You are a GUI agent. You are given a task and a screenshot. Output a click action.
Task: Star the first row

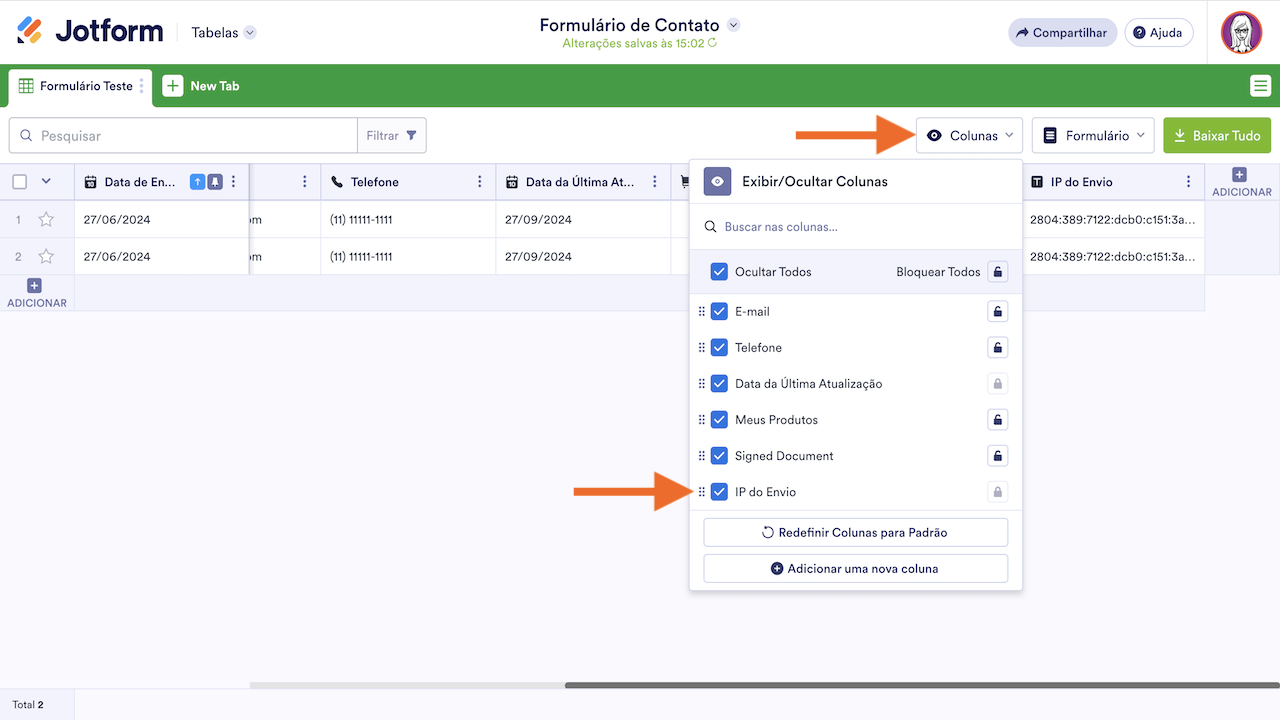click(x=46, y=220)
